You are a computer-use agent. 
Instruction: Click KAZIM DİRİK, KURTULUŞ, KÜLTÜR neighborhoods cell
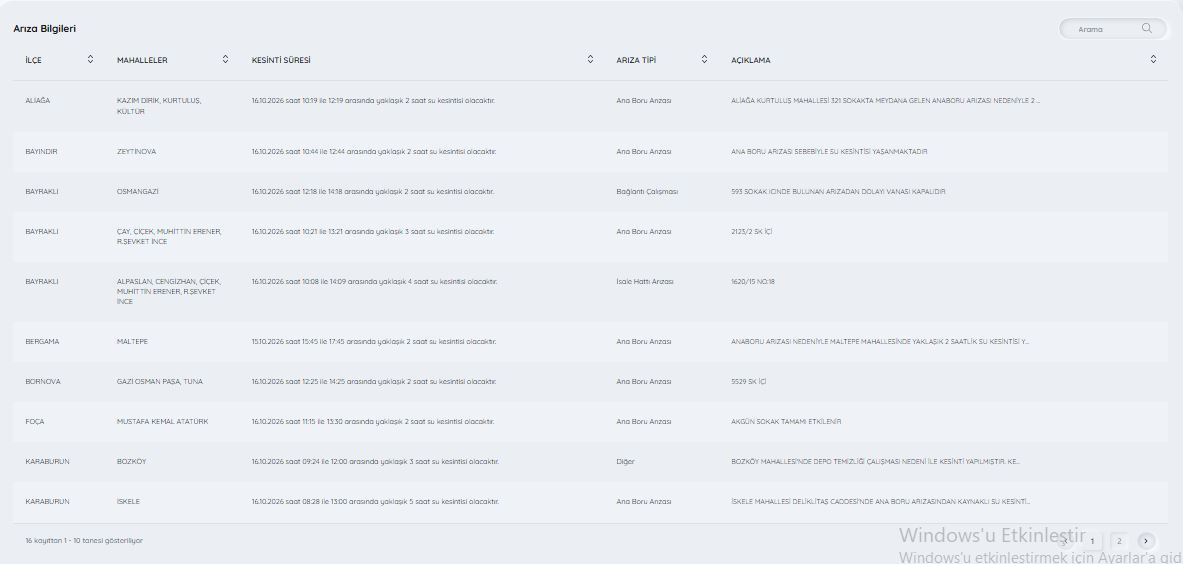click(159, 106)
